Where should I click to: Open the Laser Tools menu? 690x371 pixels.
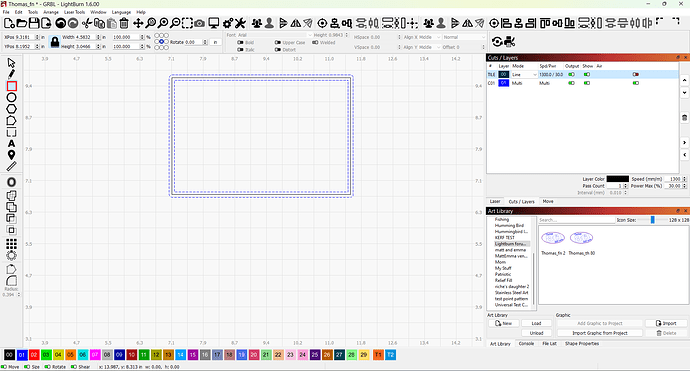click(74, 12)
